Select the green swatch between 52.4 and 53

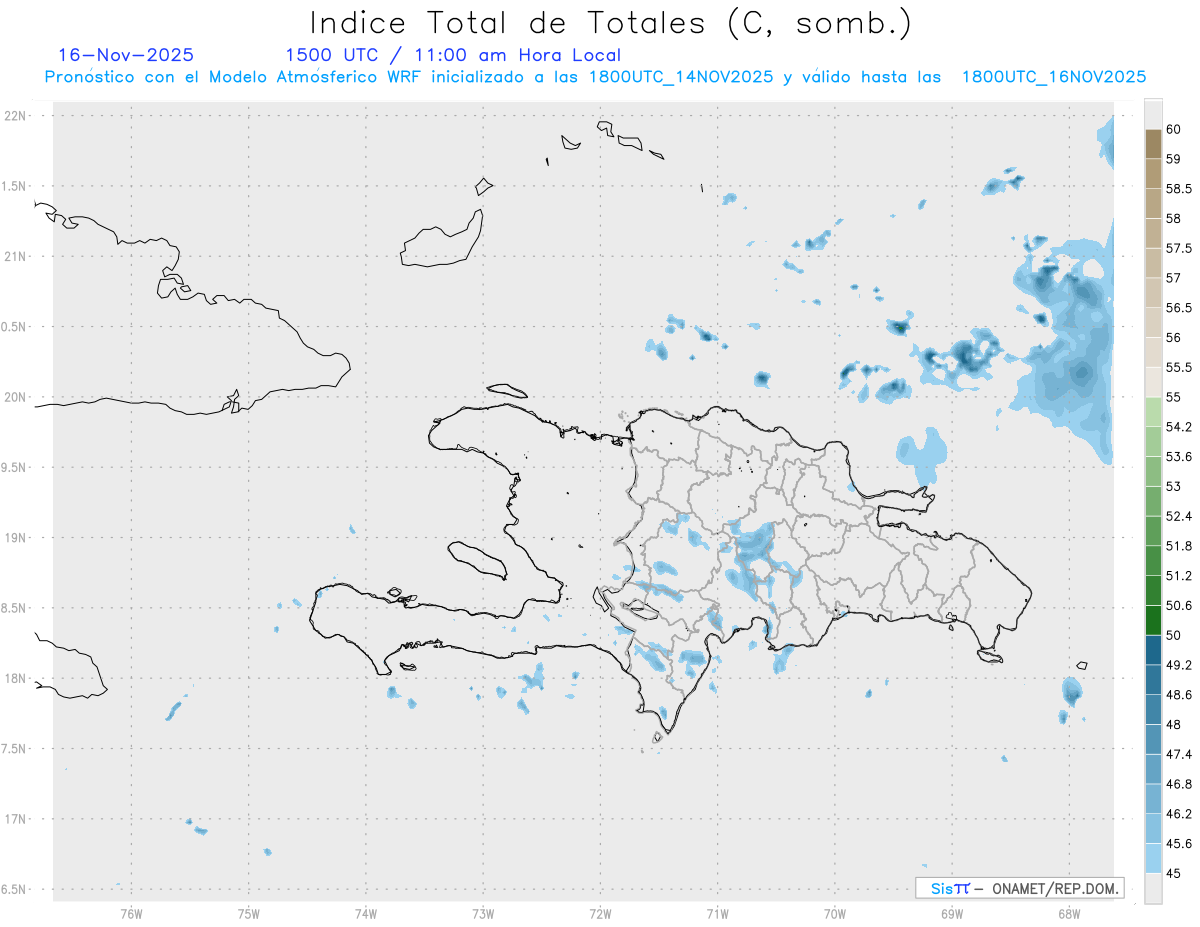tap(1153, 501)
